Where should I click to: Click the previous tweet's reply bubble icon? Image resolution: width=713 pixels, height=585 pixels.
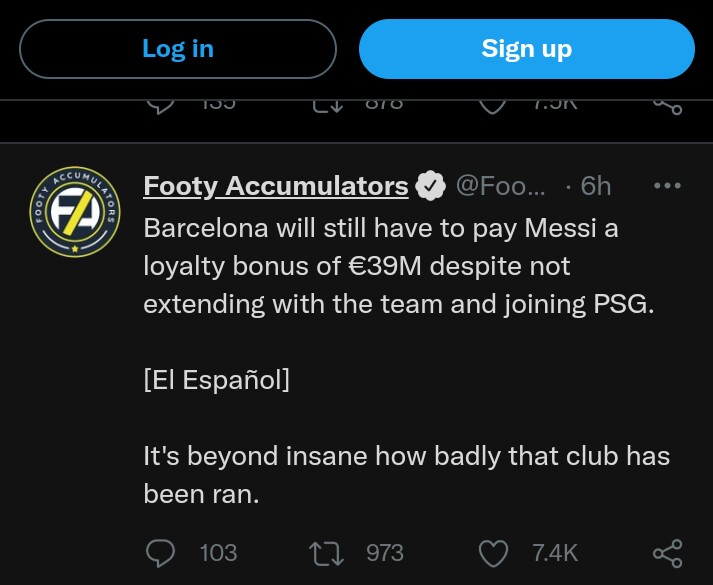coord(160,107)
